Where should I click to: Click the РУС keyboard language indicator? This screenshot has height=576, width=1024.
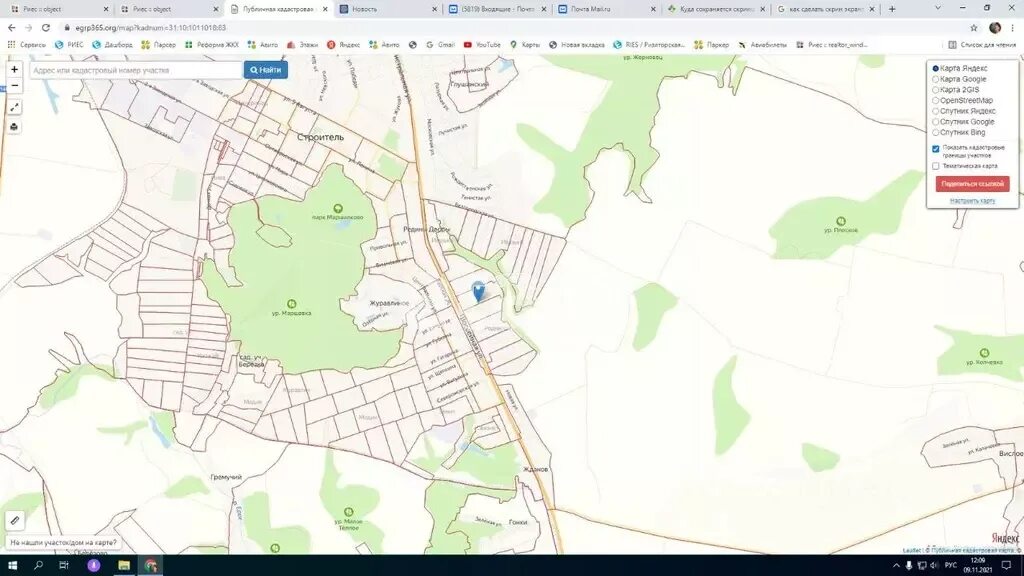tap(951, 566)
